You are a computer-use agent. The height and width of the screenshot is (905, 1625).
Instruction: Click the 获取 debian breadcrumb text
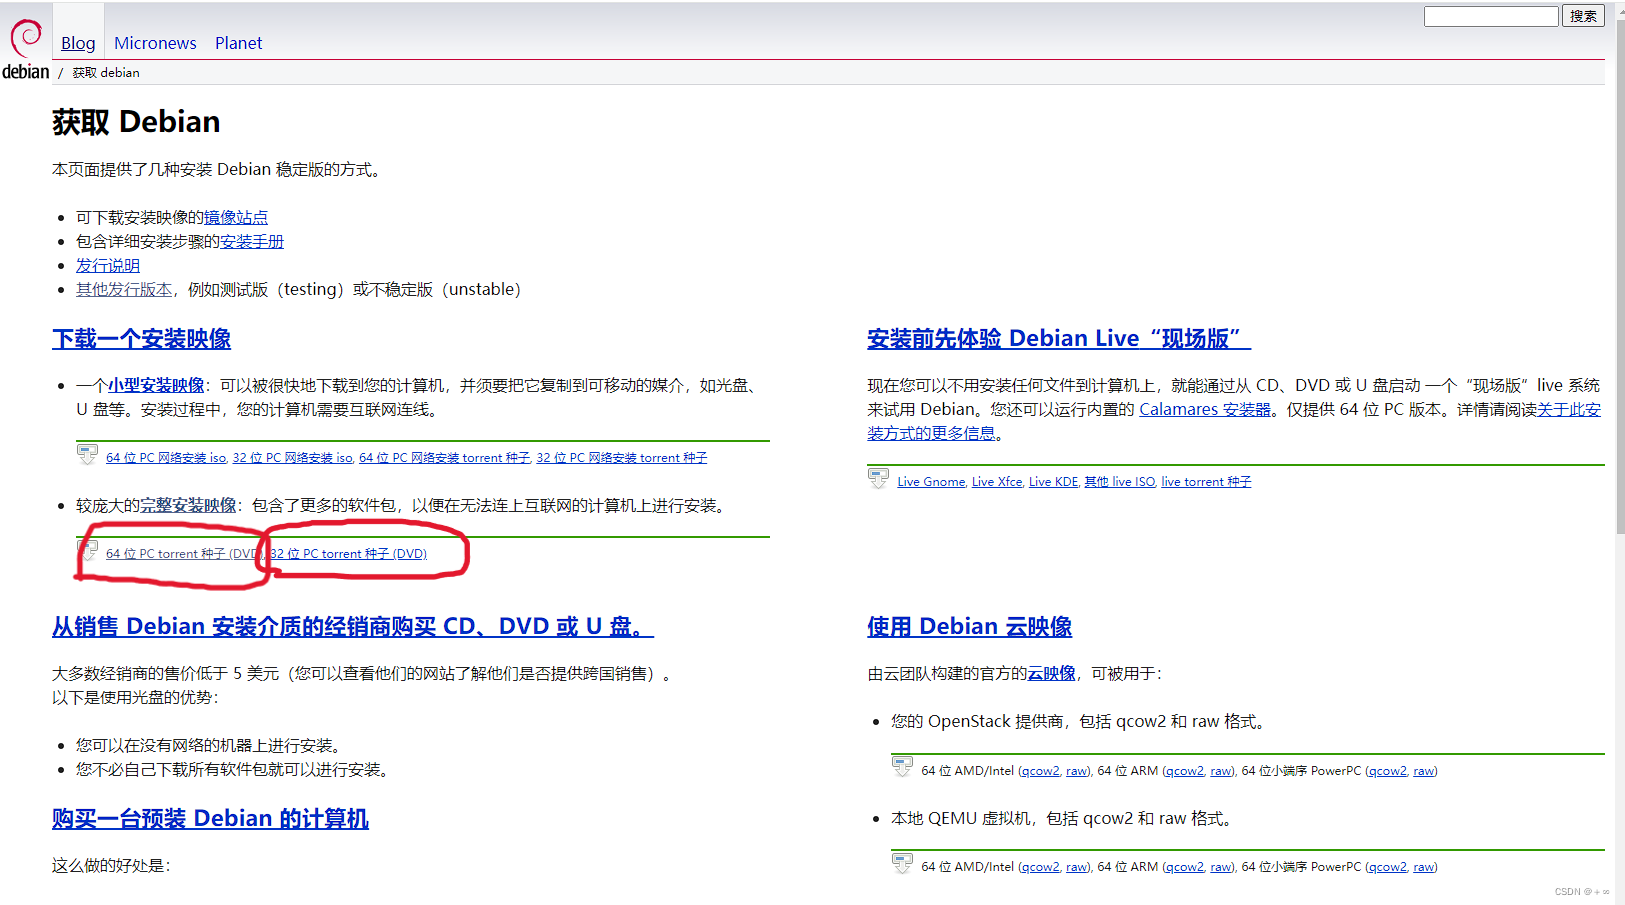[106, 73]
